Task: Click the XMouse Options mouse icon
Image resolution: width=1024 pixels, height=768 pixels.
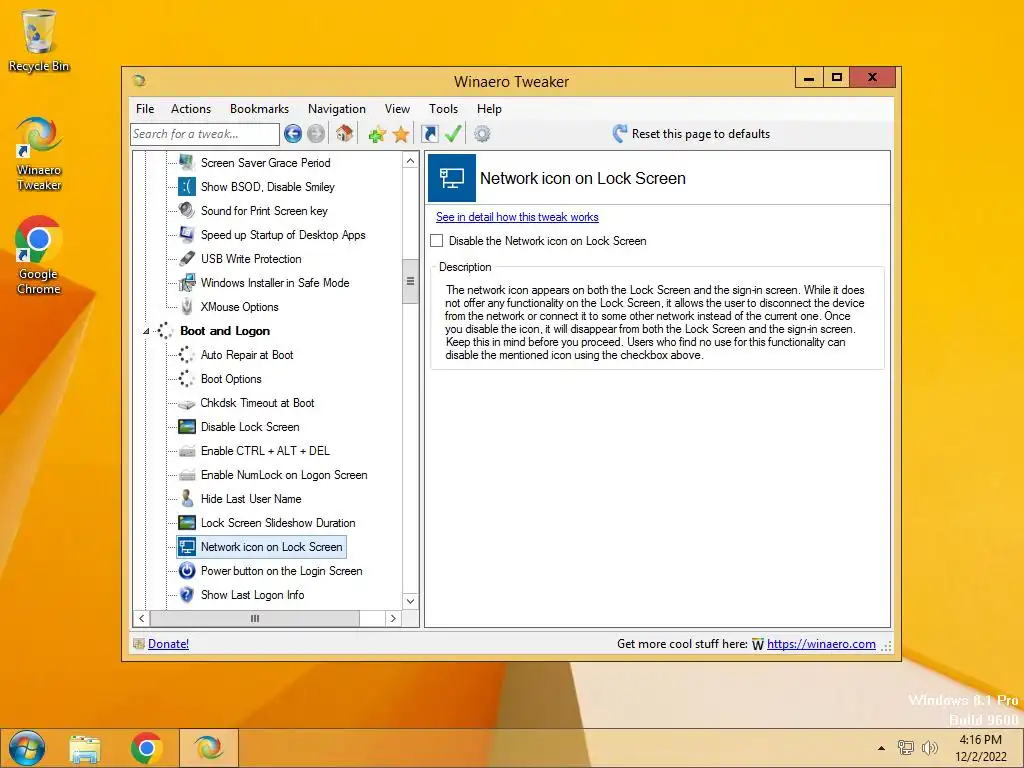Action: click(x=187, y=306)
